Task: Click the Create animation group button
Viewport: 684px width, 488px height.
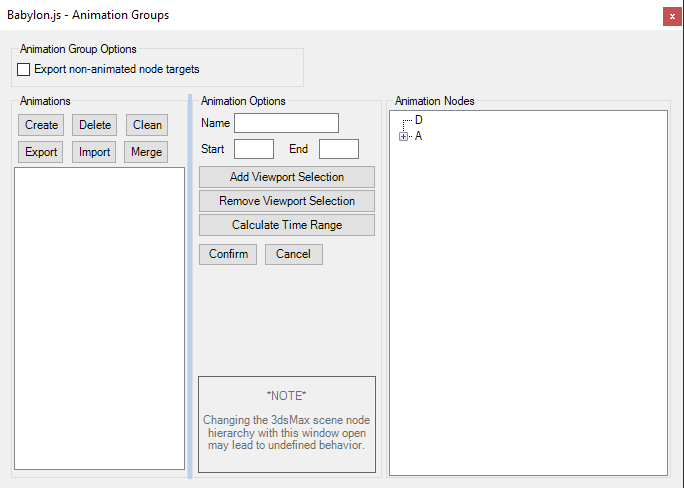Action: point(41,125)
